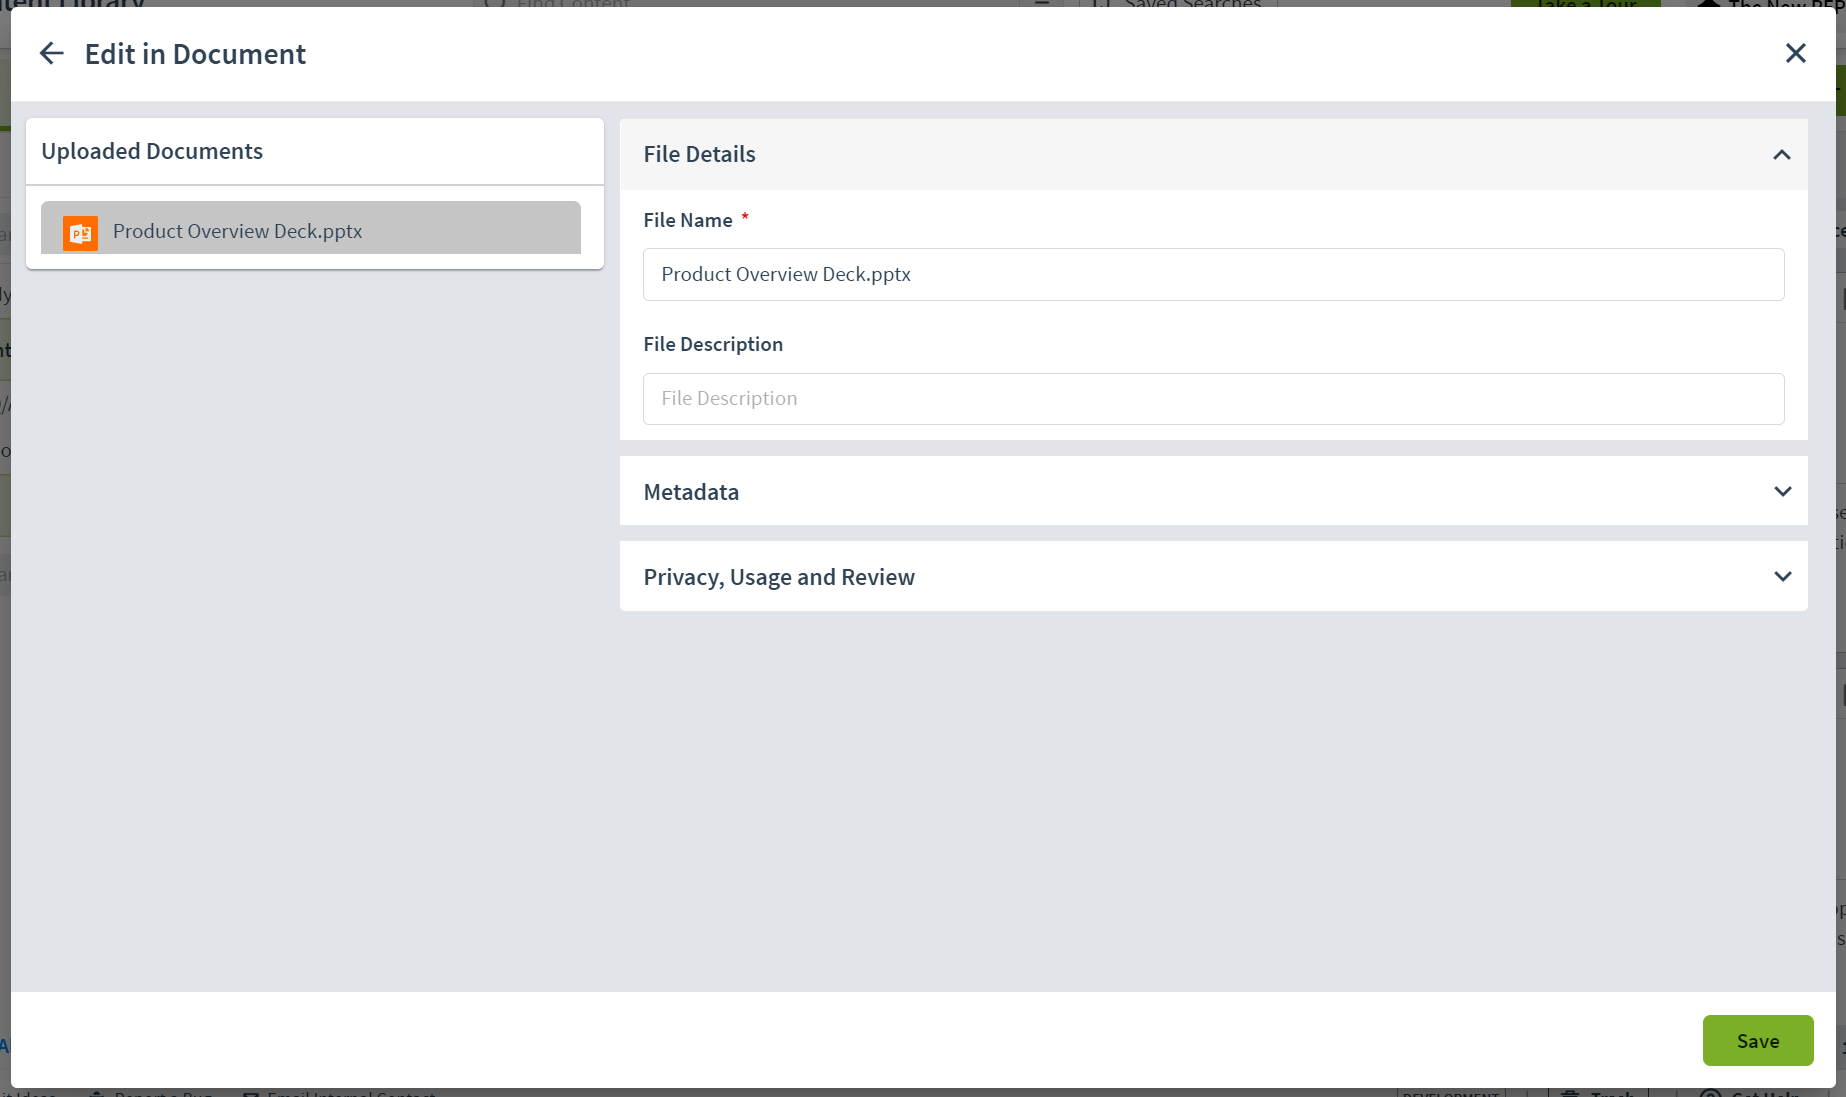Click Saved Searches in the background header
1846x1097 pixels.
pos(1192,4)
